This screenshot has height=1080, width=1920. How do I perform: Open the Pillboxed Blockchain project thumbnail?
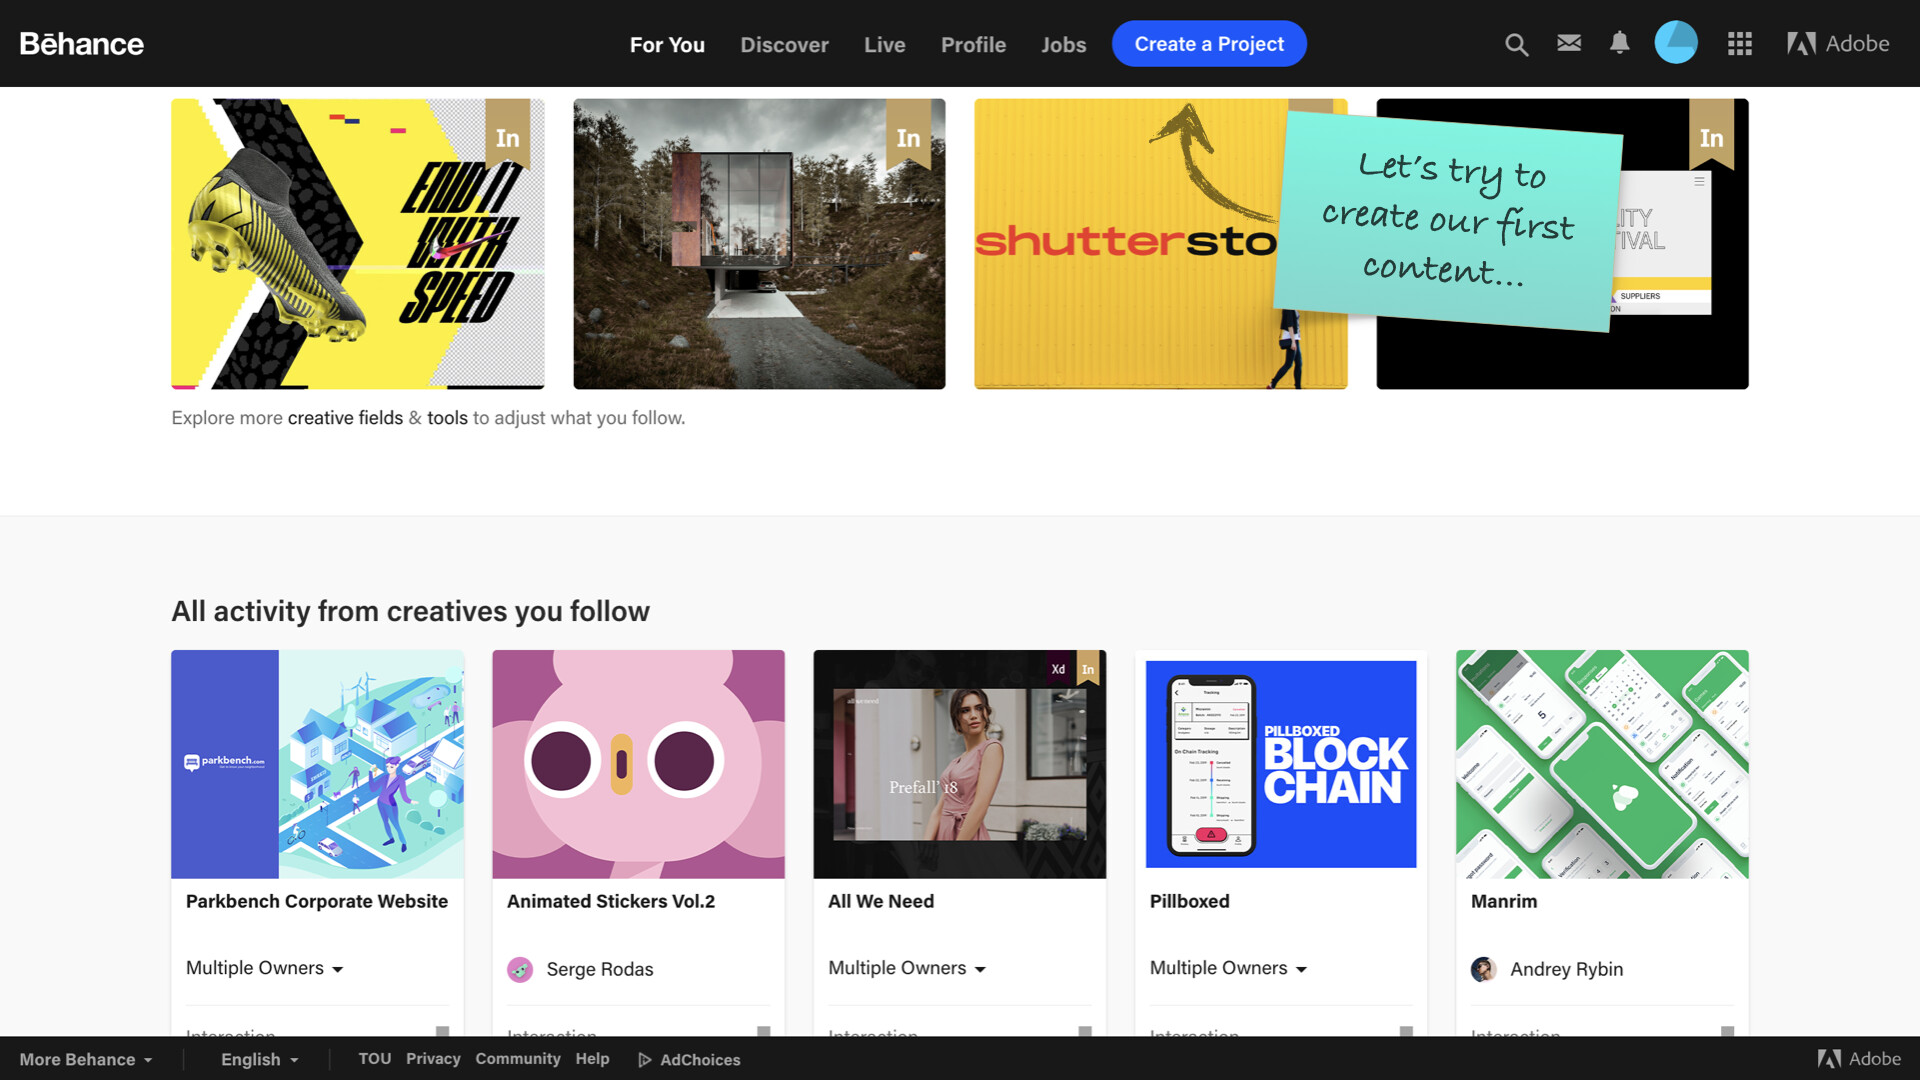click(x=1281, y=764)
